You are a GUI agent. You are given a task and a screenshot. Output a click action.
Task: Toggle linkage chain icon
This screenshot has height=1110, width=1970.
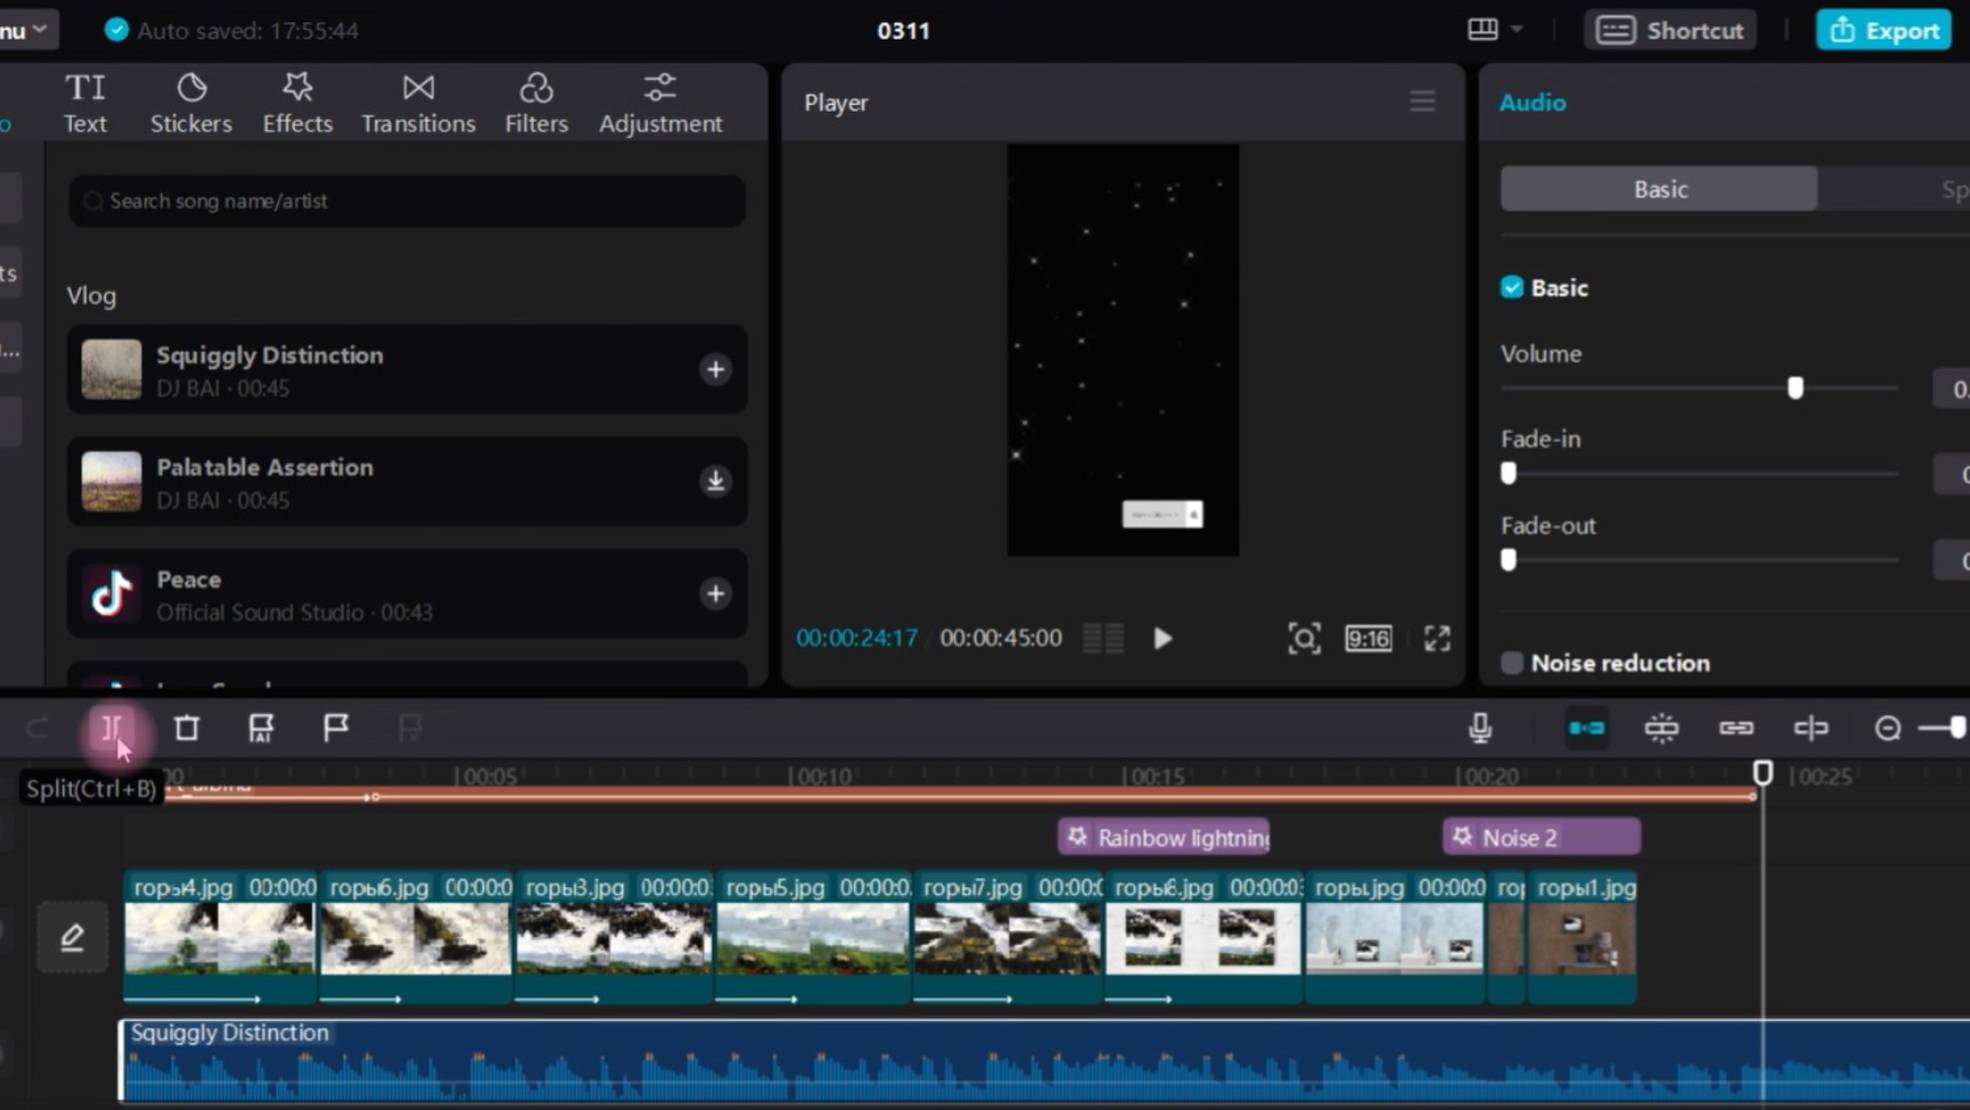point(1737,728)
